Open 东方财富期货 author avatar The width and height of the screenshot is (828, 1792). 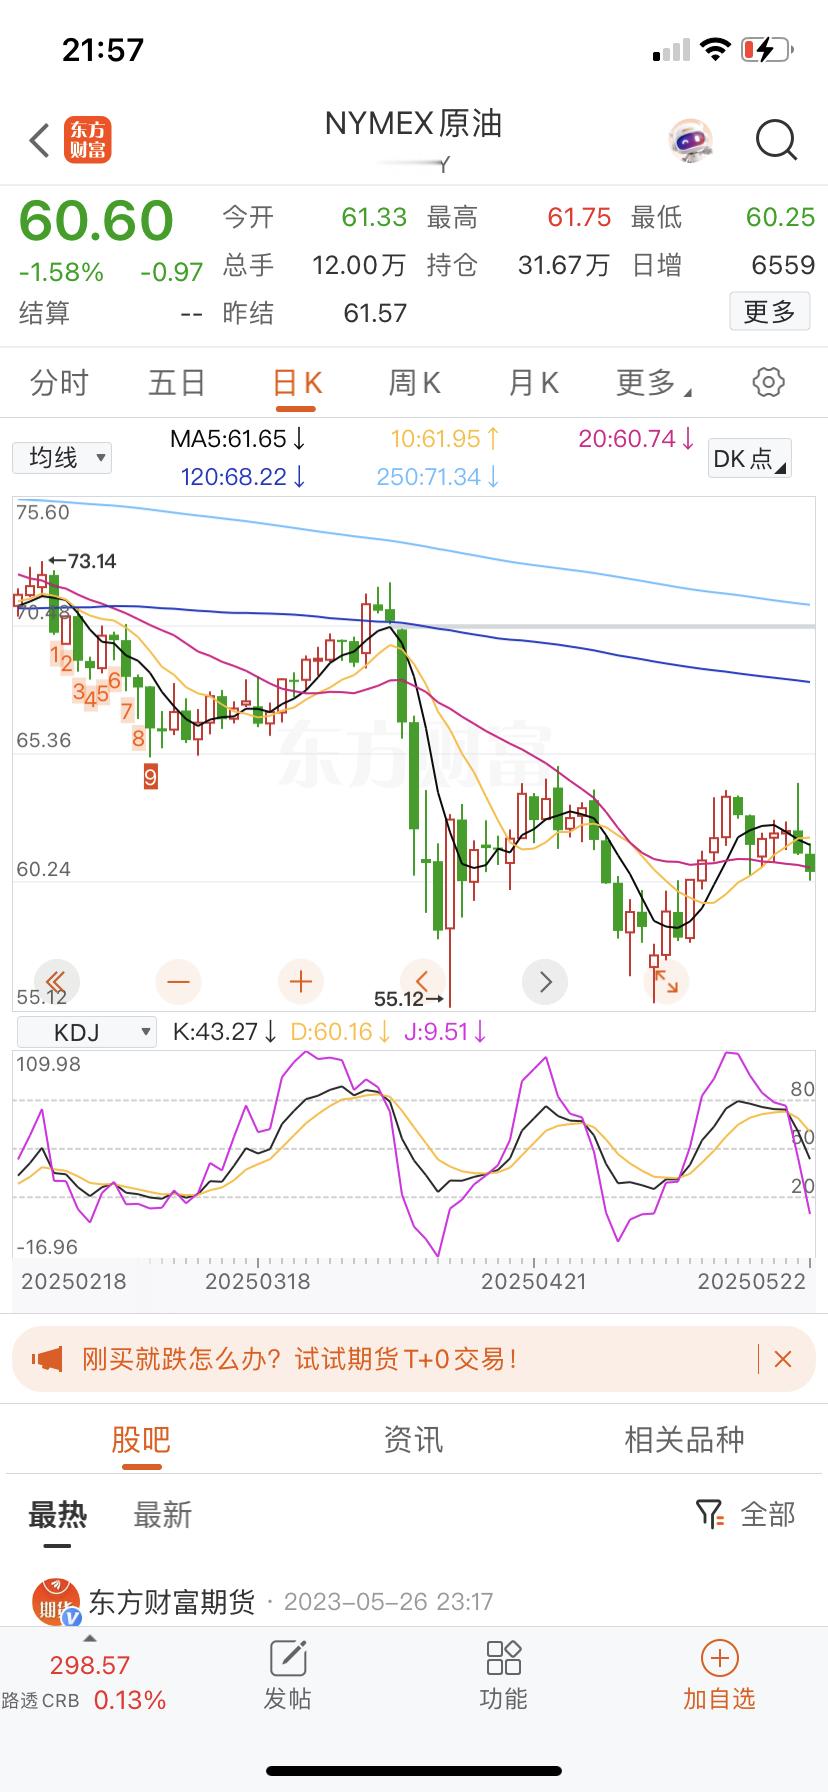coord(56,1601)
